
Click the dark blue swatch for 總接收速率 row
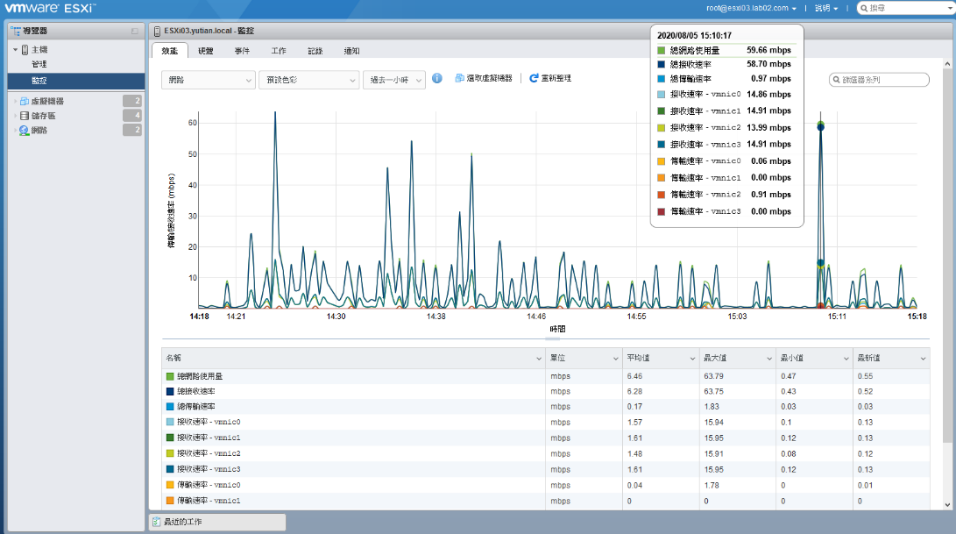170,391
